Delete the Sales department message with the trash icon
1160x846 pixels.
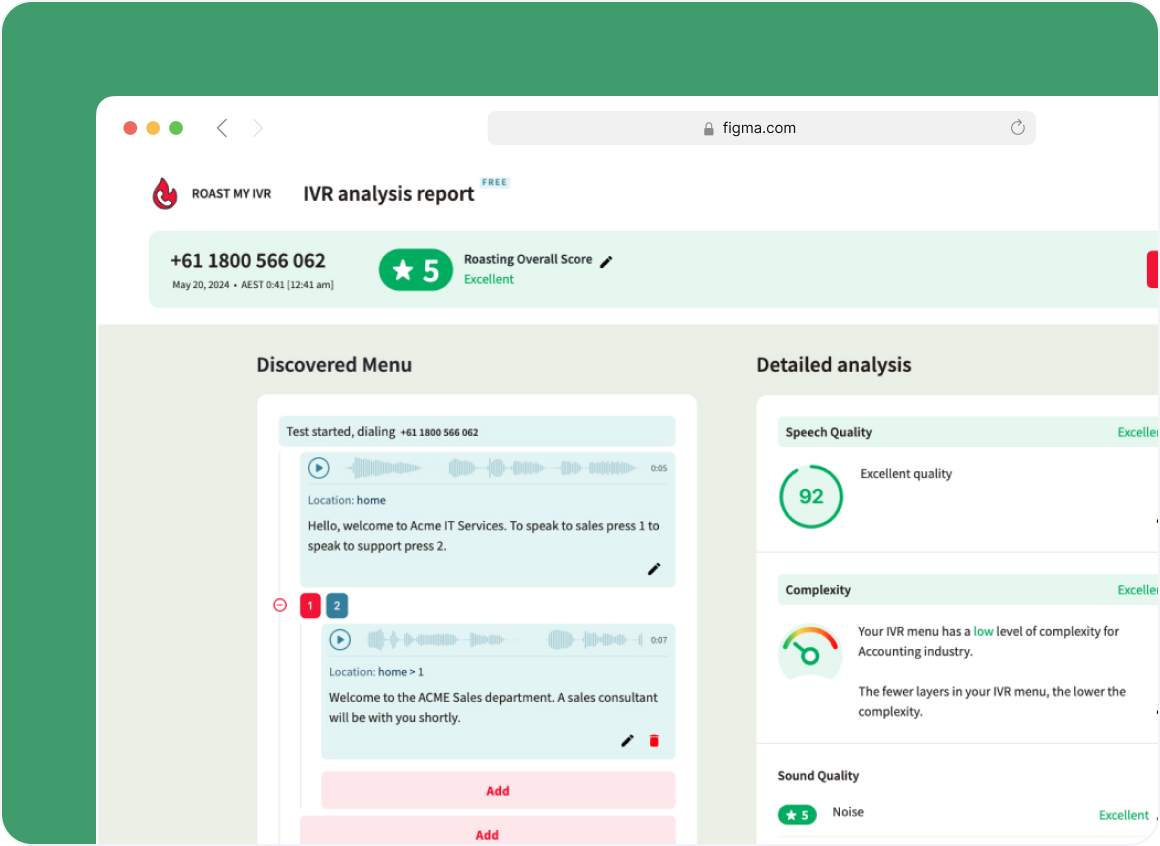coord(654,740)
